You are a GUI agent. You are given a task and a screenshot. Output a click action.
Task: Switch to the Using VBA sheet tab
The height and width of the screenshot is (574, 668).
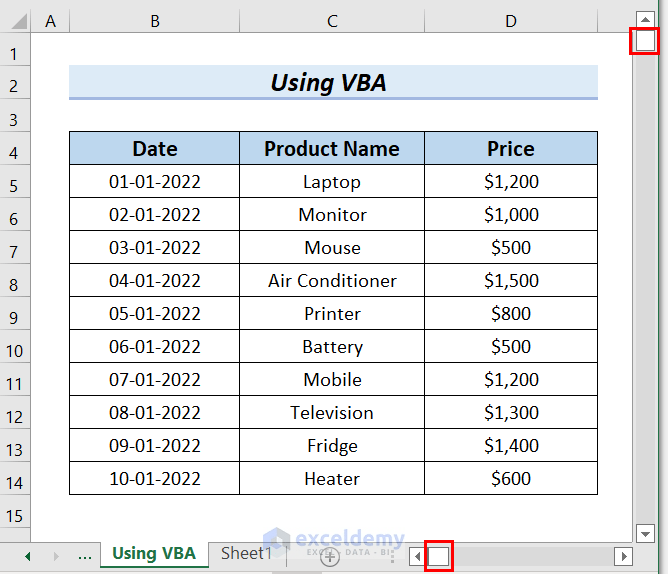point(154,554)
